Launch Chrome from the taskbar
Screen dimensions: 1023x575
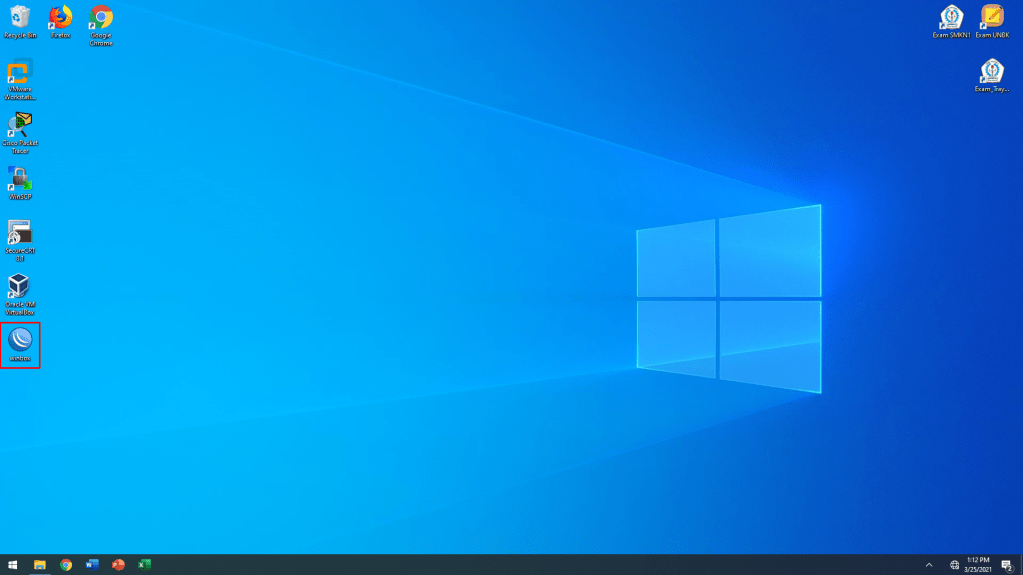click(x=66, y=565)
